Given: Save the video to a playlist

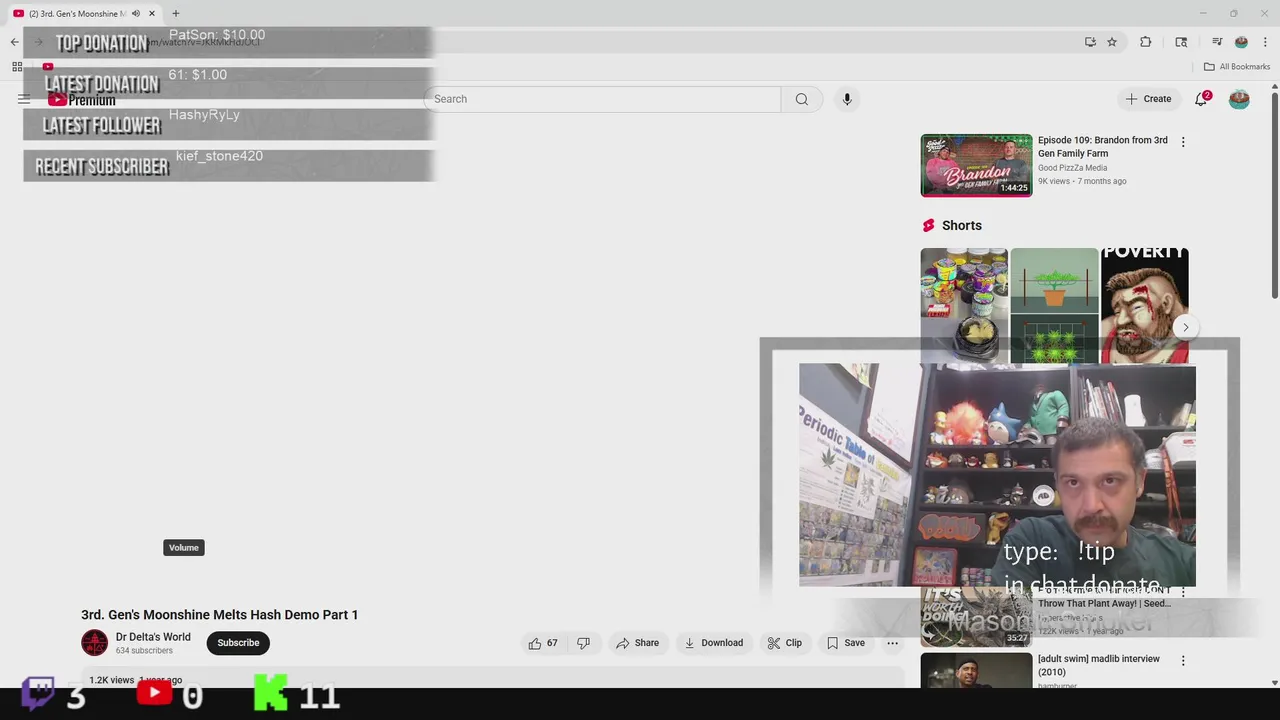Looking at the screenshot, I should (x=846, y=643).
